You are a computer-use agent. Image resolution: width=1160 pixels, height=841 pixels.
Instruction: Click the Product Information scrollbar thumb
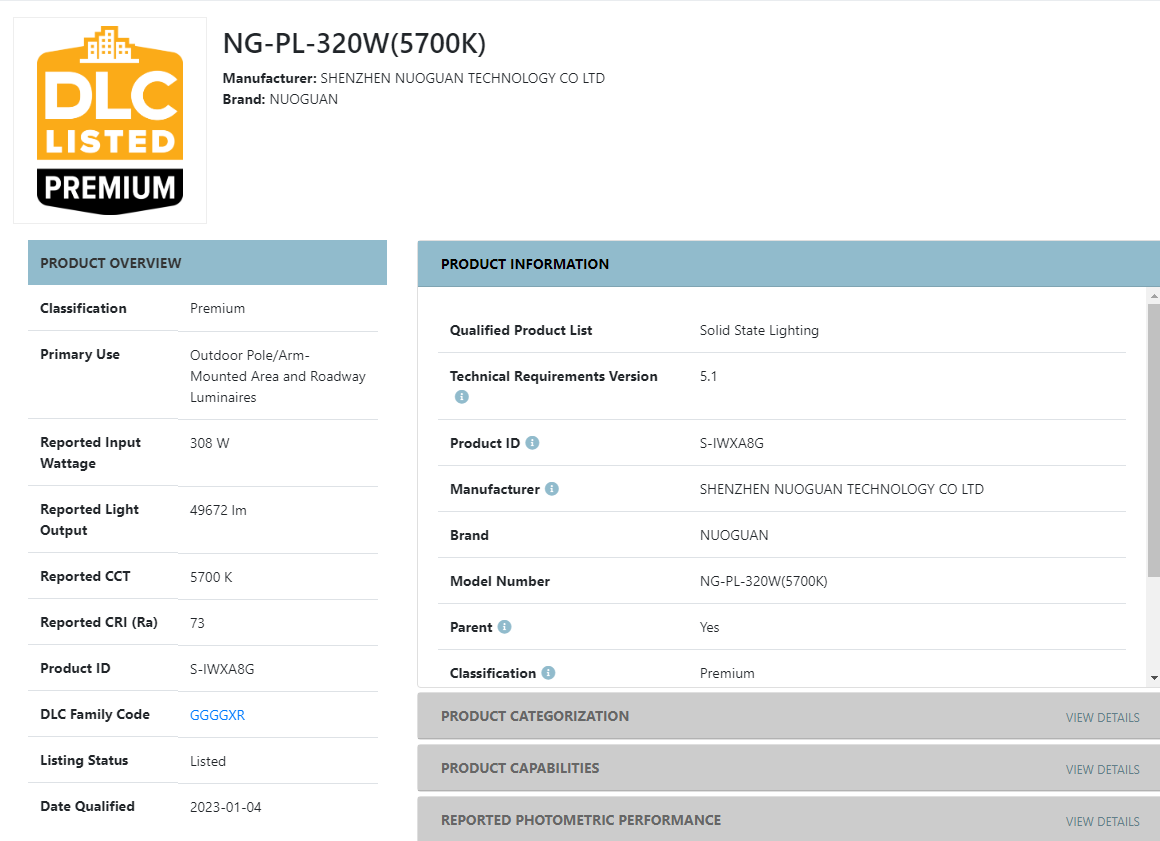click(1153, 440)
